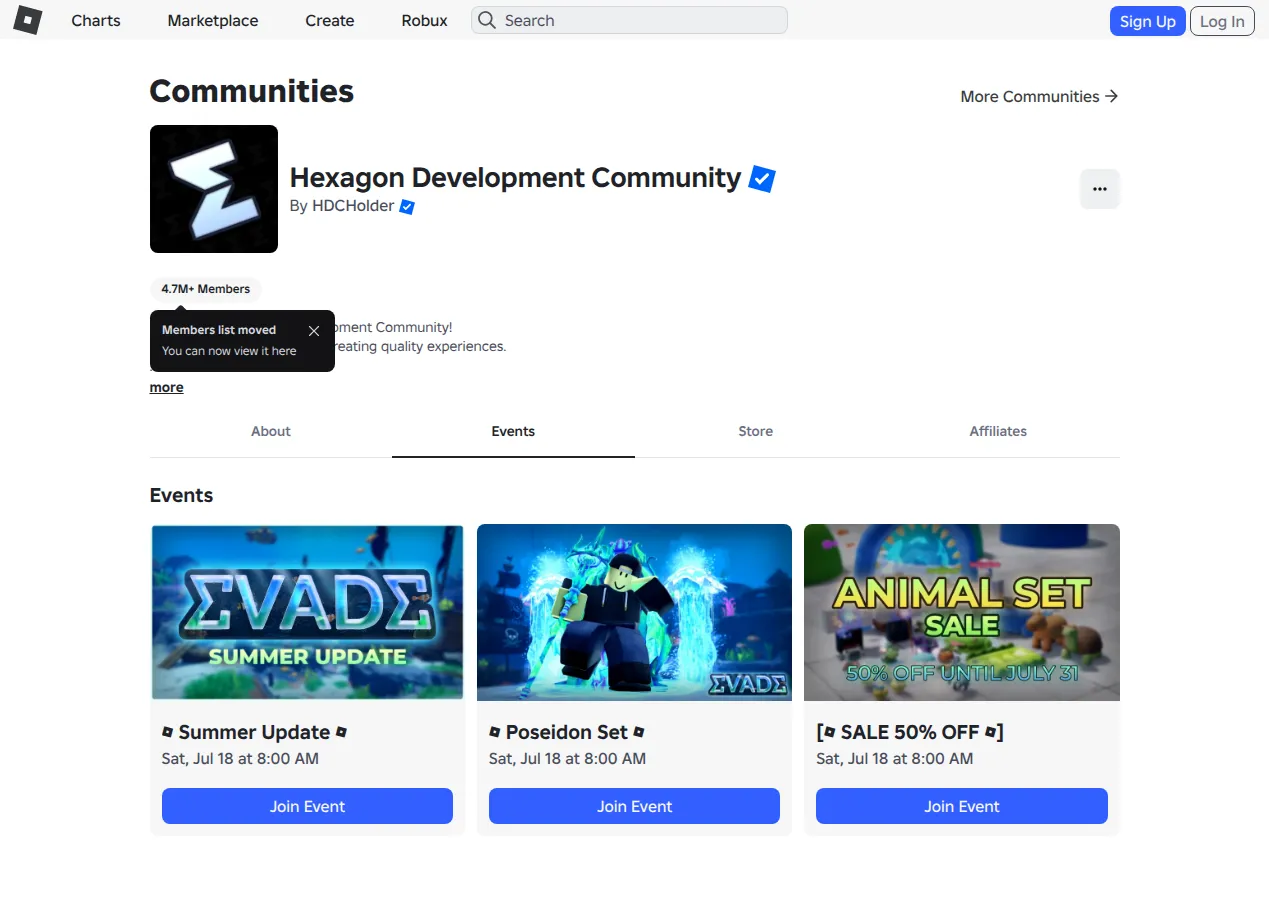This screenshot has width=1269, height=911.
Task: Open the three-dots community options menu
Action: click(x=1100, y=189)
